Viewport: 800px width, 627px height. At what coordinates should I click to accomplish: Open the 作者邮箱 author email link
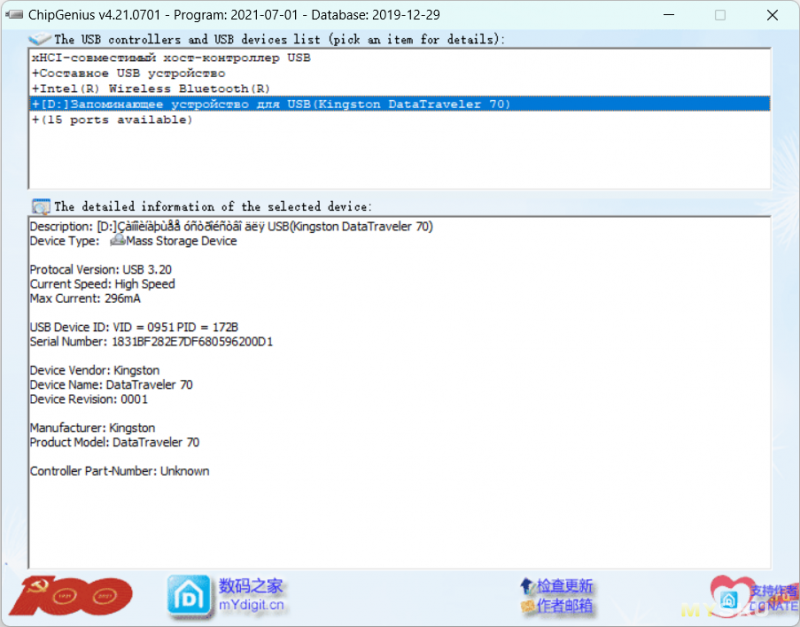pos(565,606)
